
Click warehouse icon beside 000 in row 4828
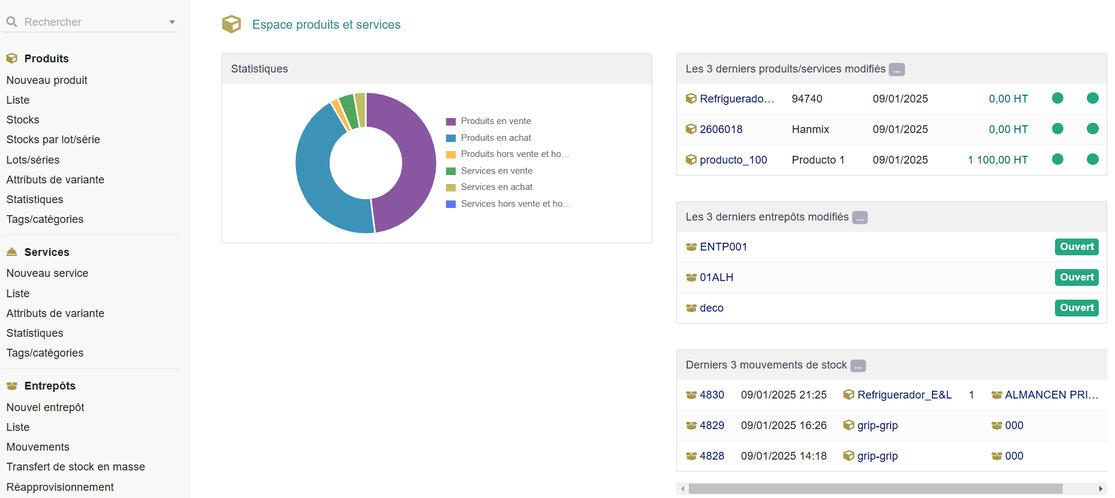[x=996, y=456]
